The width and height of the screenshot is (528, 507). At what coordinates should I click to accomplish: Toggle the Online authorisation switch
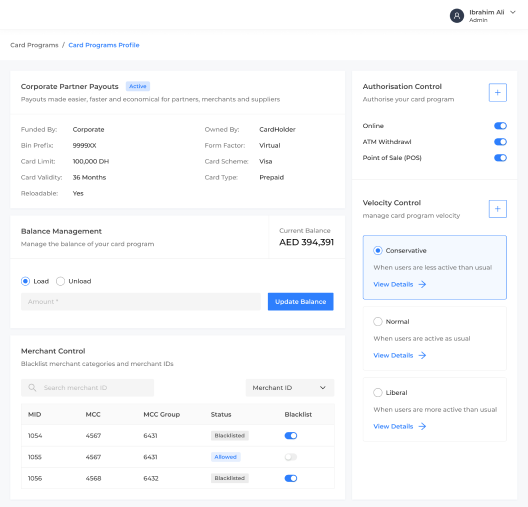500,126
